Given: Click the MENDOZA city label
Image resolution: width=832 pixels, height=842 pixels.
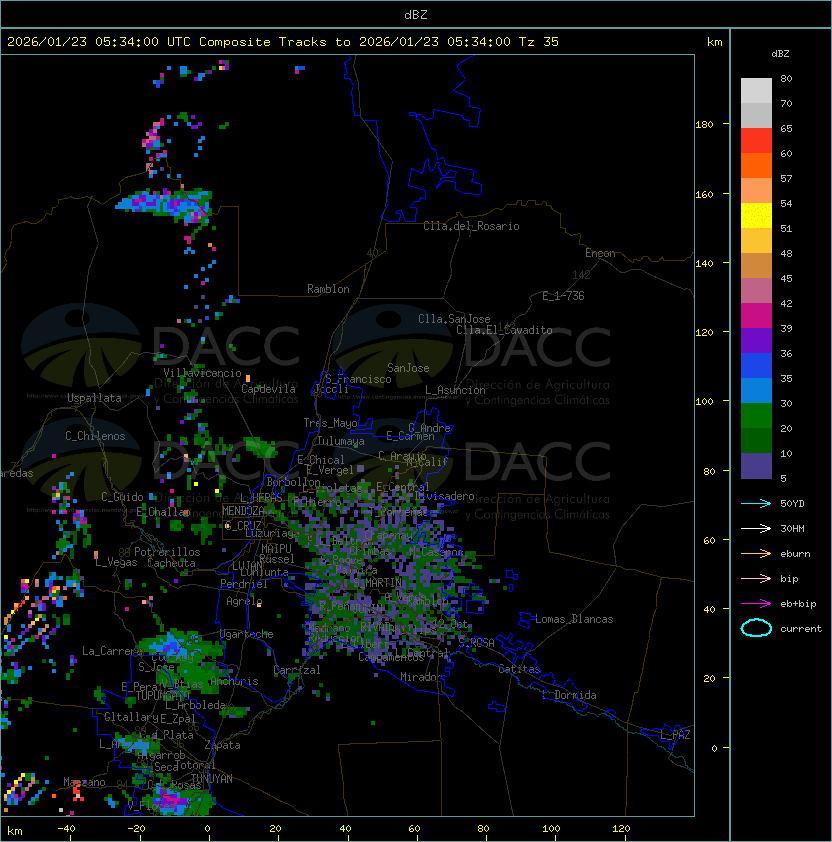Looking at the screenshot, I should (243, 511).
